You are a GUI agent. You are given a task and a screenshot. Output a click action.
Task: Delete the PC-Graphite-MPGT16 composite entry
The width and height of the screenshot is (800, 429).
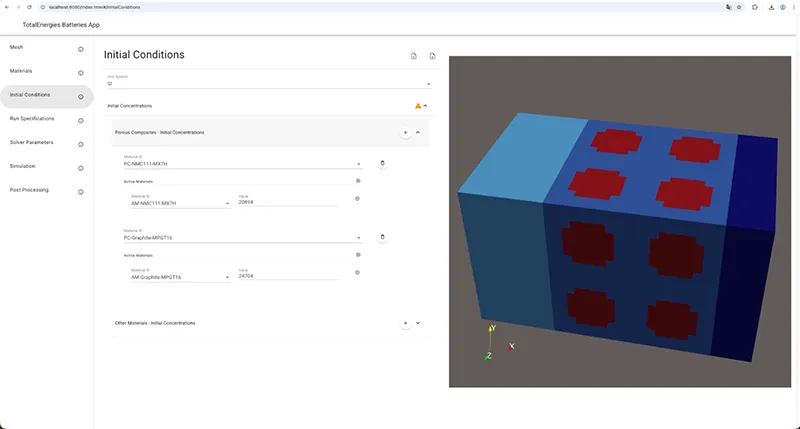point(382,237)
